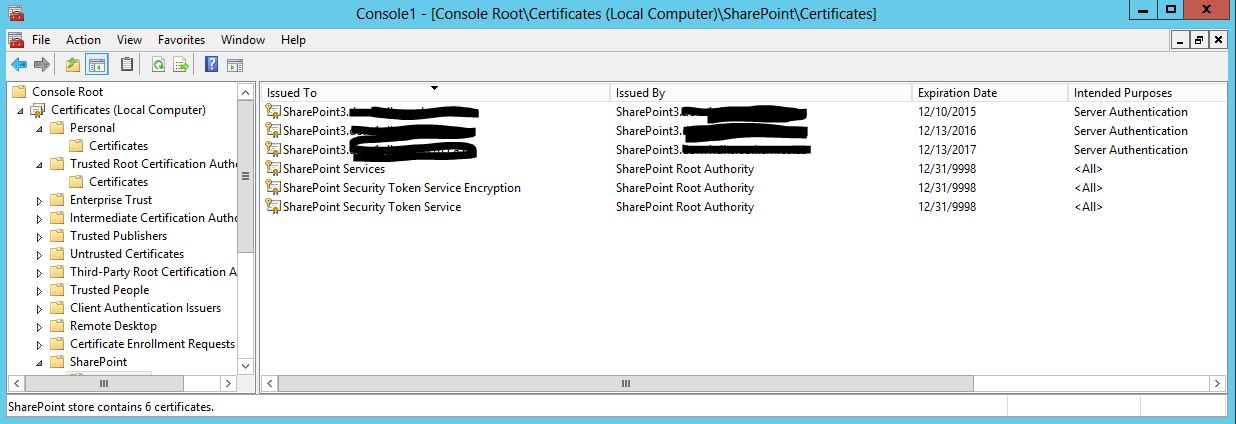Viewport: 1236px width, 424px height.
Task: Refresh the view with the green Refresh icon
Action: click(x=158, y=65)
